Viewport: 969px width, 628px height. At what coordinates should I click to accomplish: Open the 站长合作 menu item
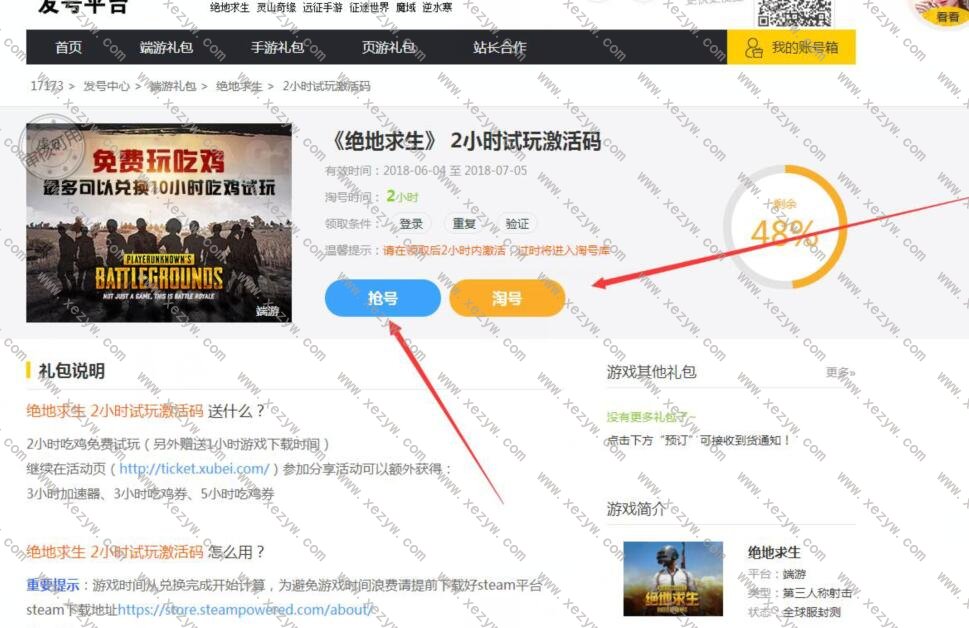(x=499, y=47)
